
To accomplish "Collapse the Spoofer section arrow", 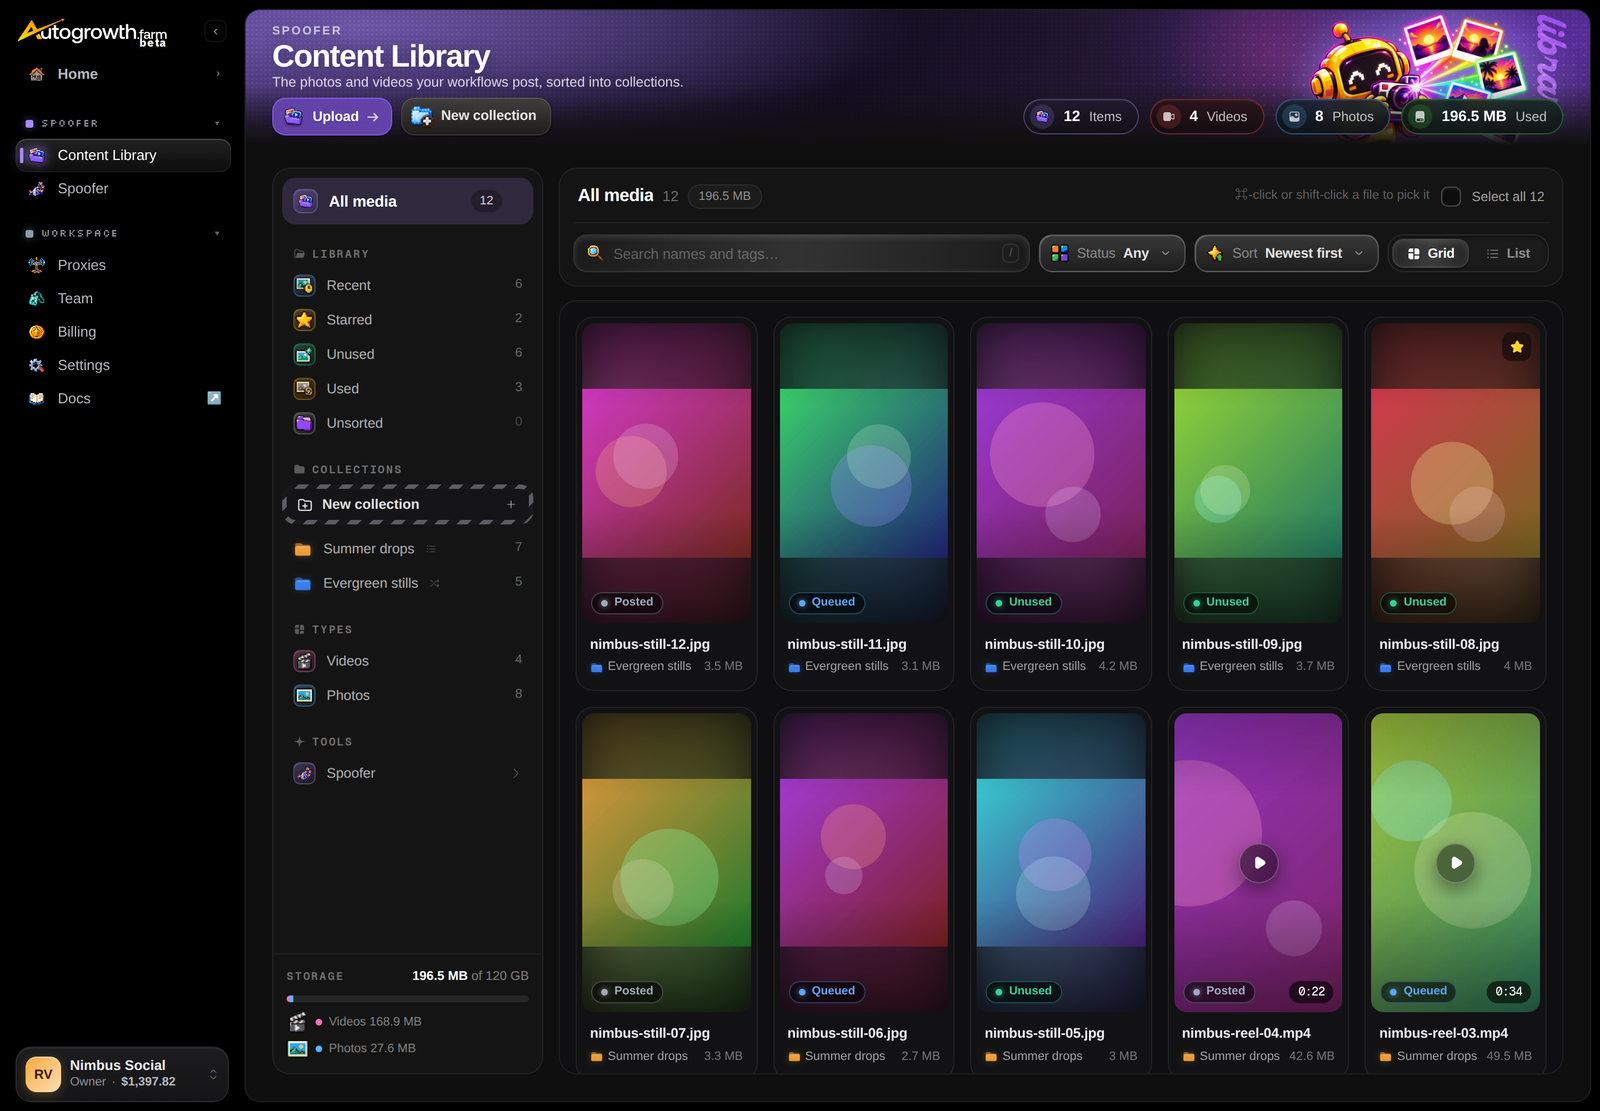I will [x=217, y=124].
